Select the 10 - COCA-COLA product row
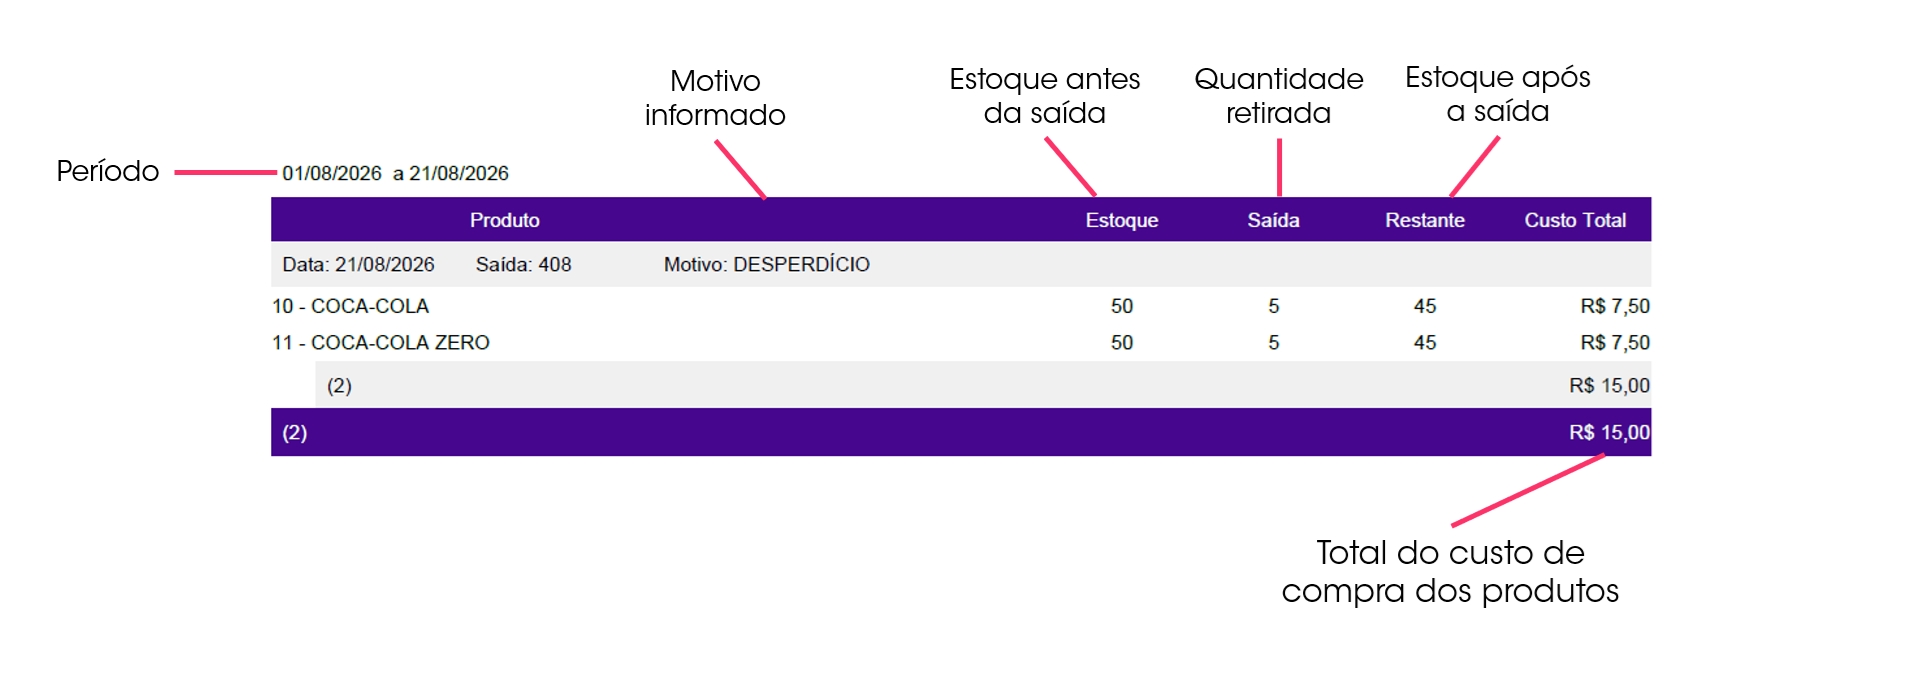 (x=961, y=306)
